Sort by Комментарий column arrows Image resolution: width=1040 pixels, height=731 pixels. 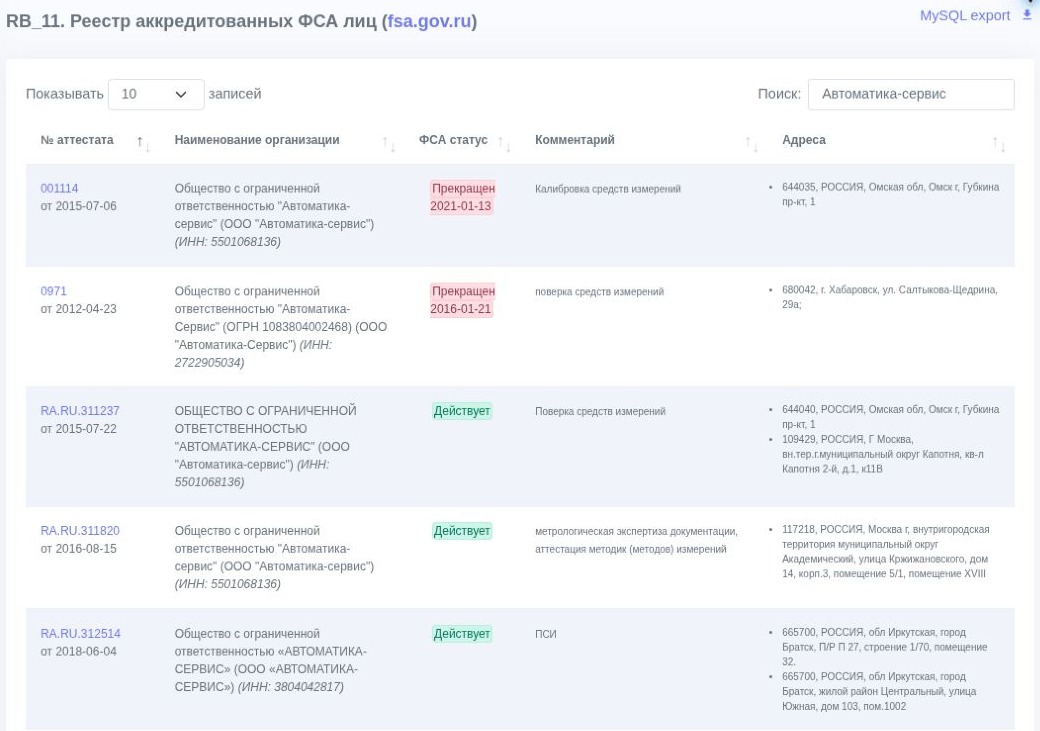tap(751, 143)
